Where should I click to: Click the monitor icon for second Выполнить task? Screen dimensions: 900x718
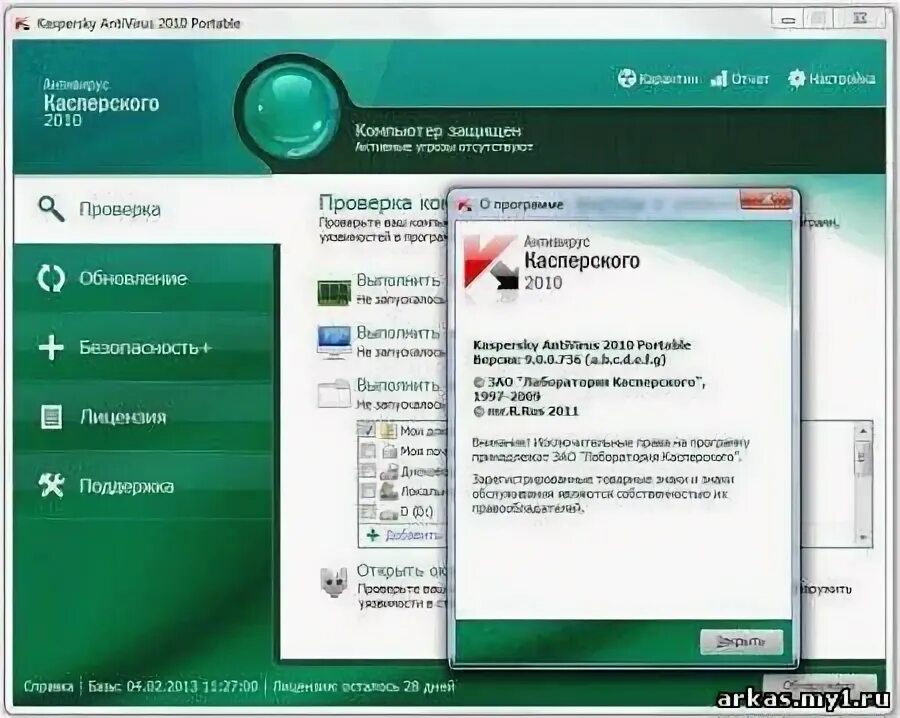(334, 342)
